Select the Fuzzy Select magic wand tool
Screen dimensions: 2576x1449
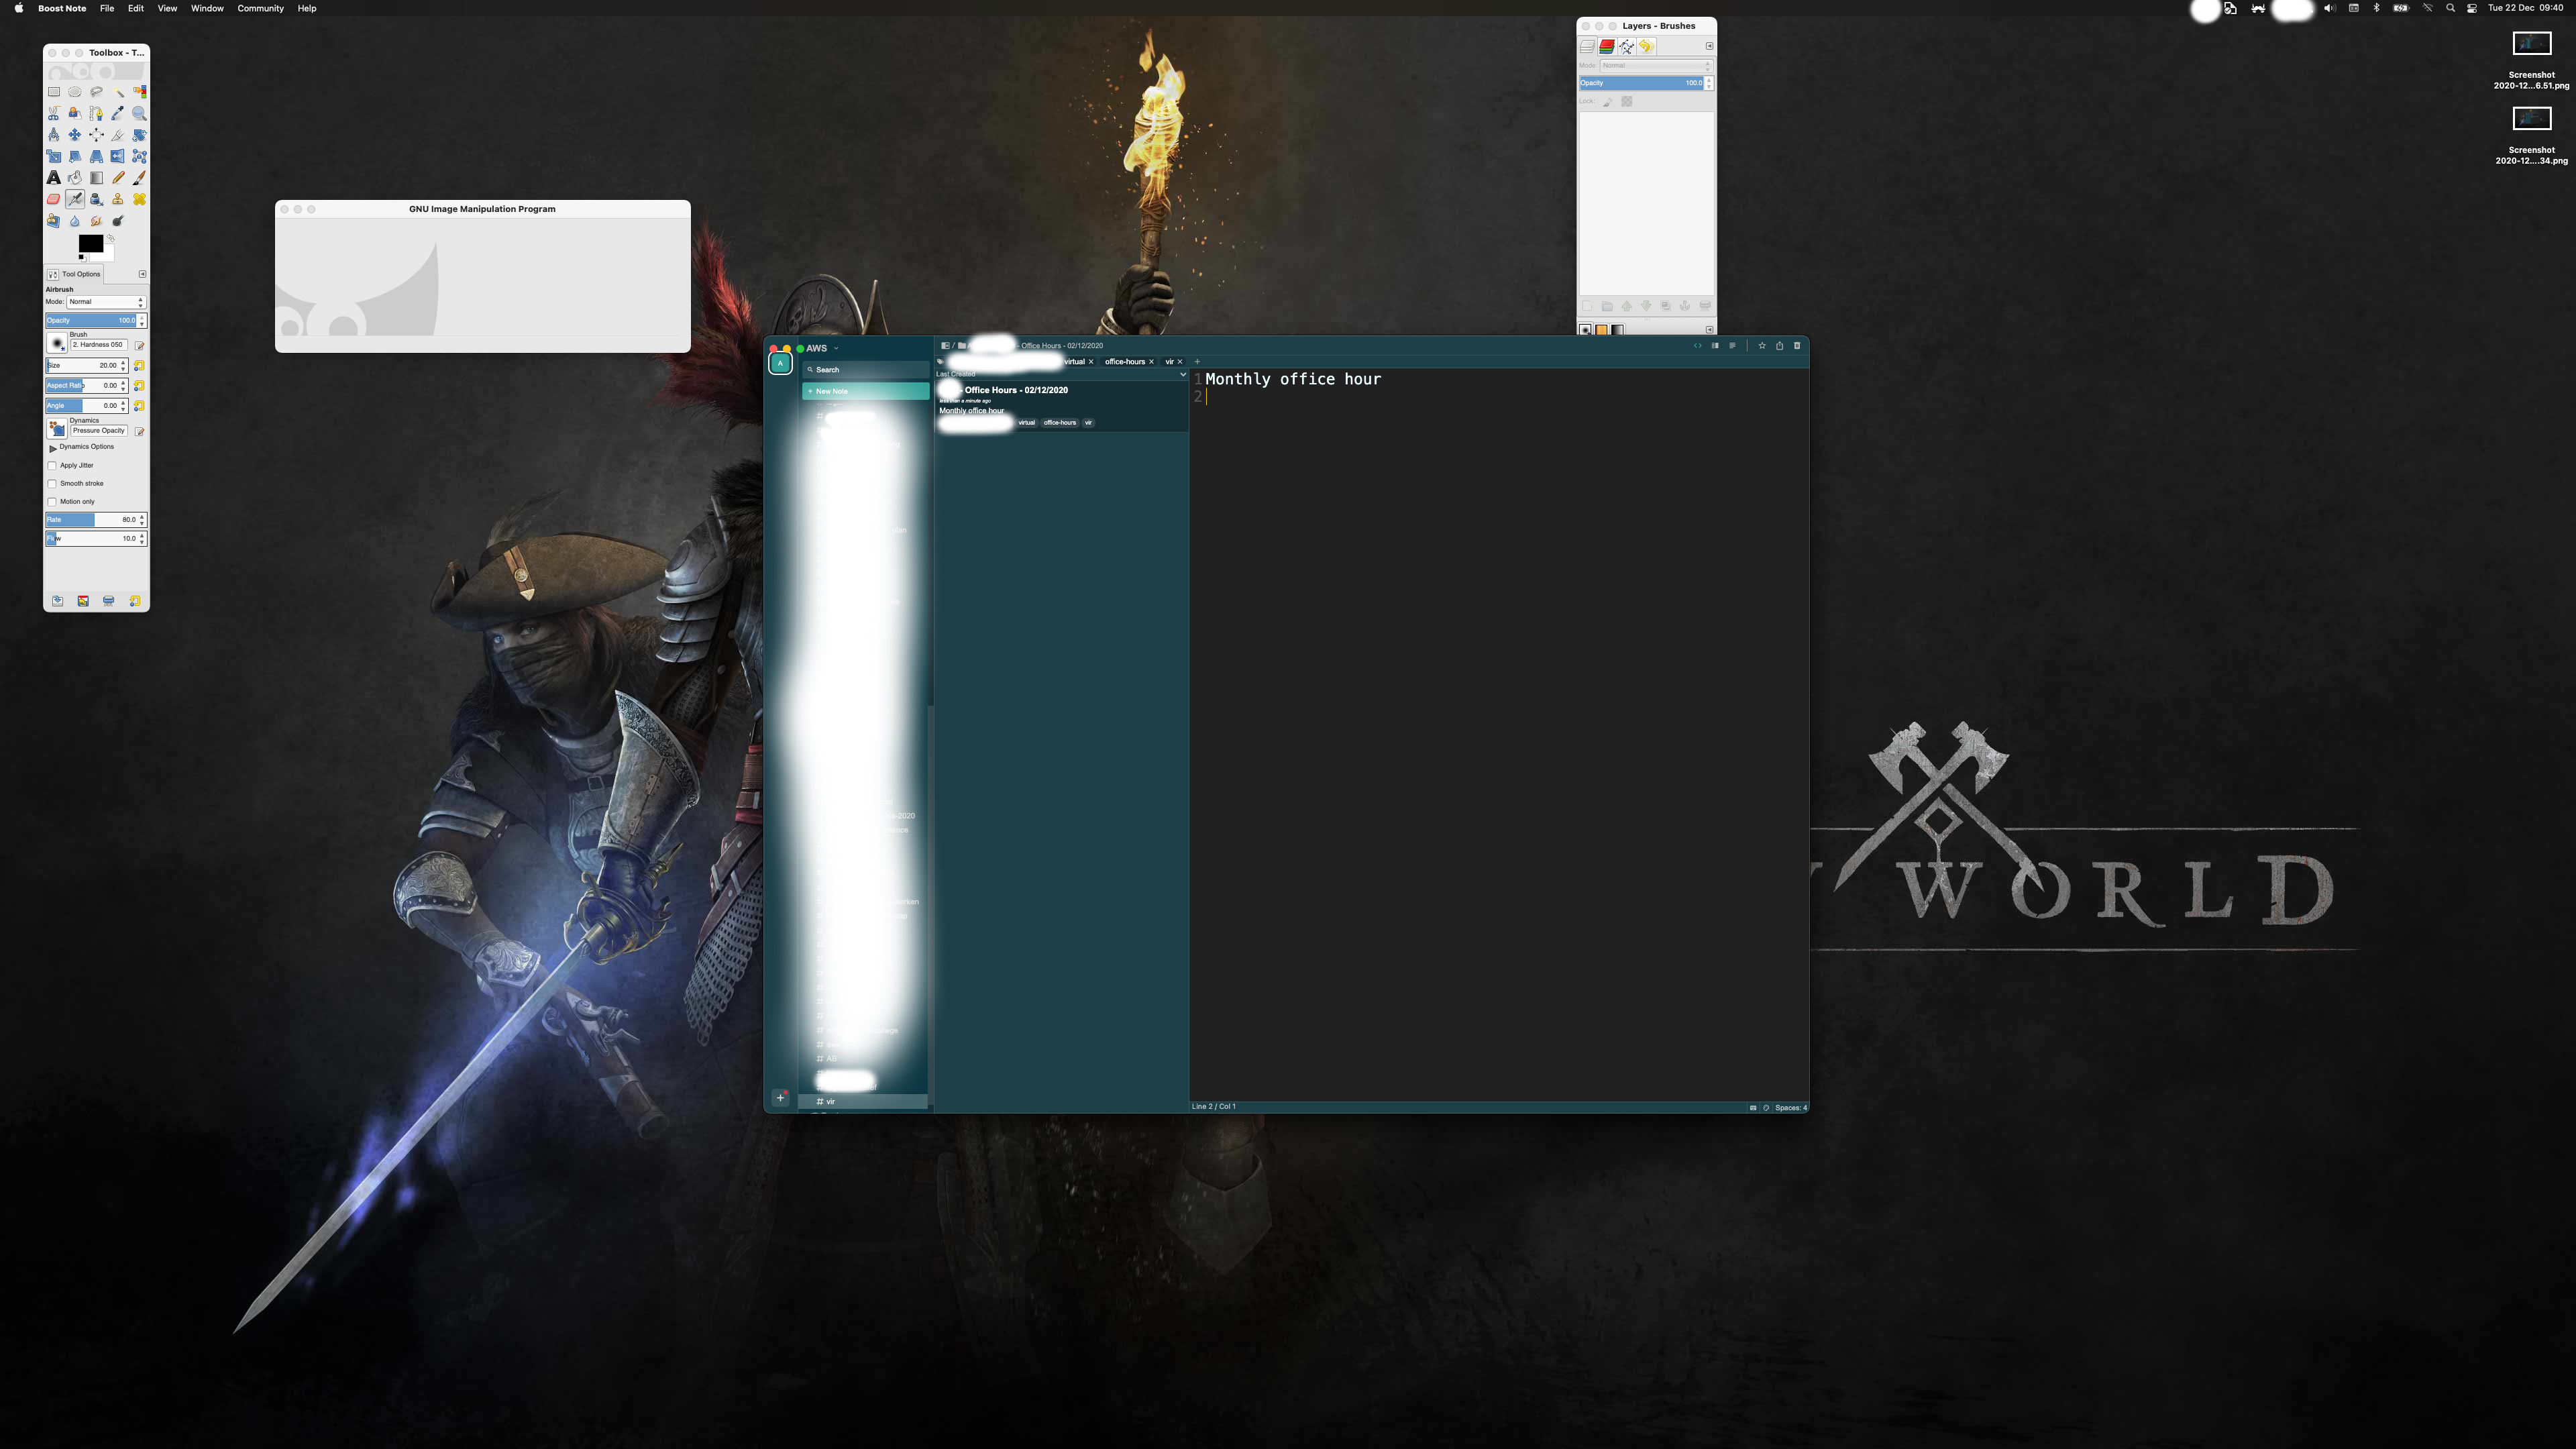pos(118,92)
